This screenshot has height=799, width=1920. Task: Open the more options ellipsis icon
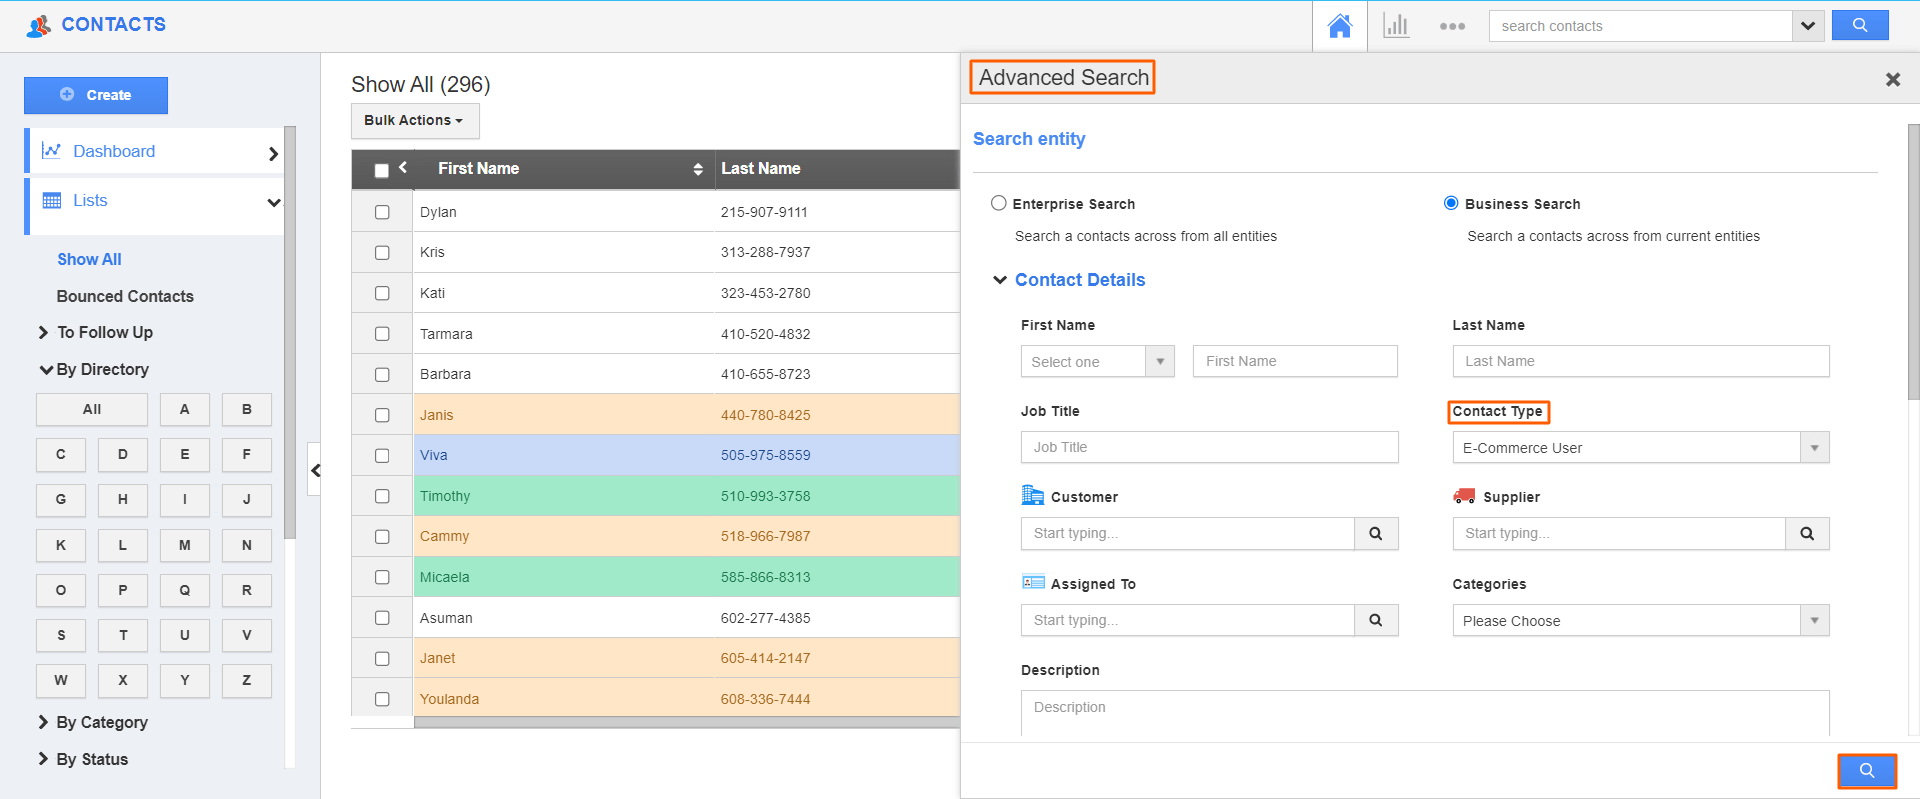coord(1452,26)
